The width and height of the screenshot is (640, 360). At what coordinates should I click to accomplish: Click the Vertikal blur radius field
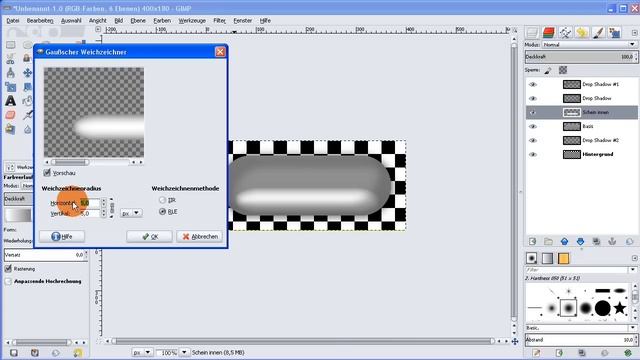pos(90,213)
